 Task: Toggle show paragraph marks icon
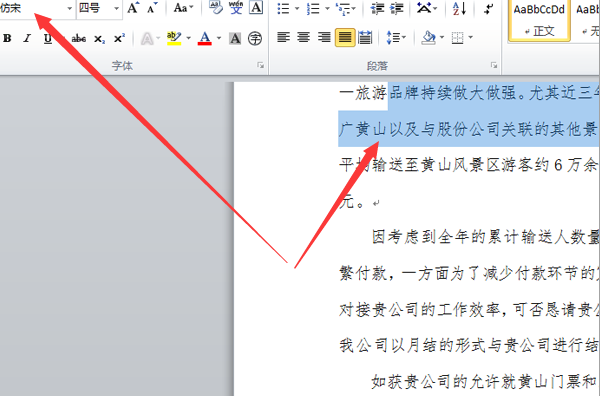[488, 8]
